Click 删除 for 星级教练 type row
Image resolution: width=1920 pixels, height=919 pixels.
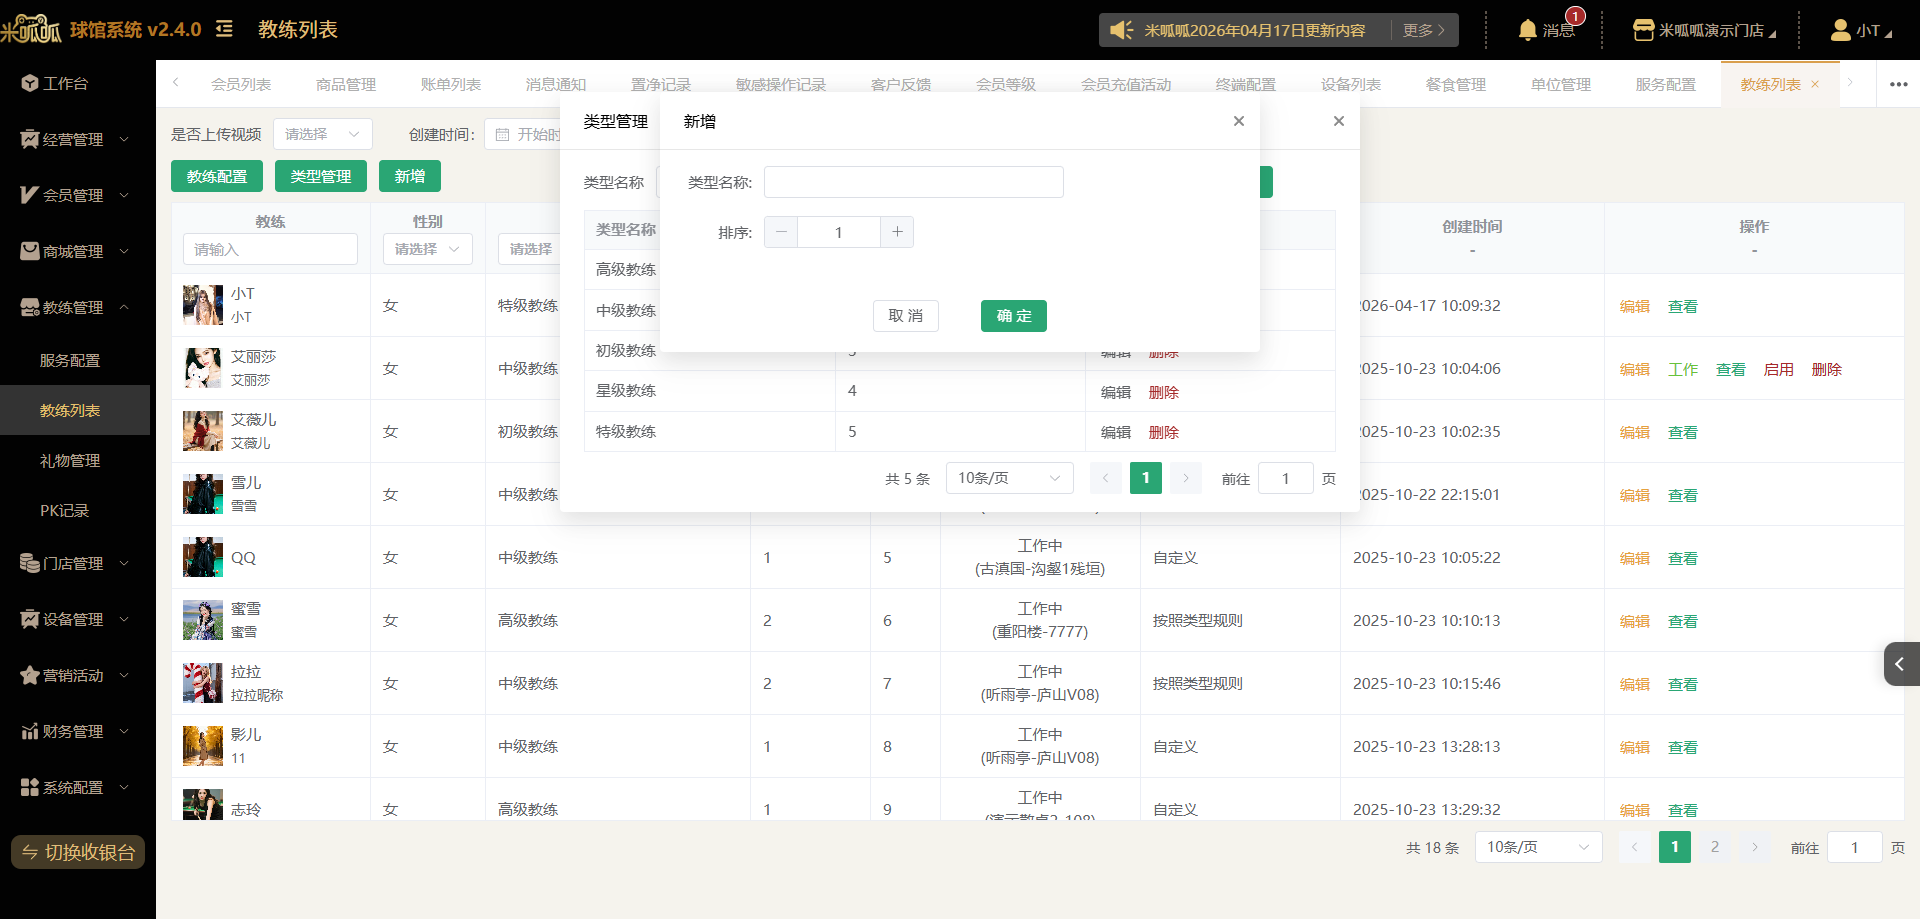pos(1164,392)
